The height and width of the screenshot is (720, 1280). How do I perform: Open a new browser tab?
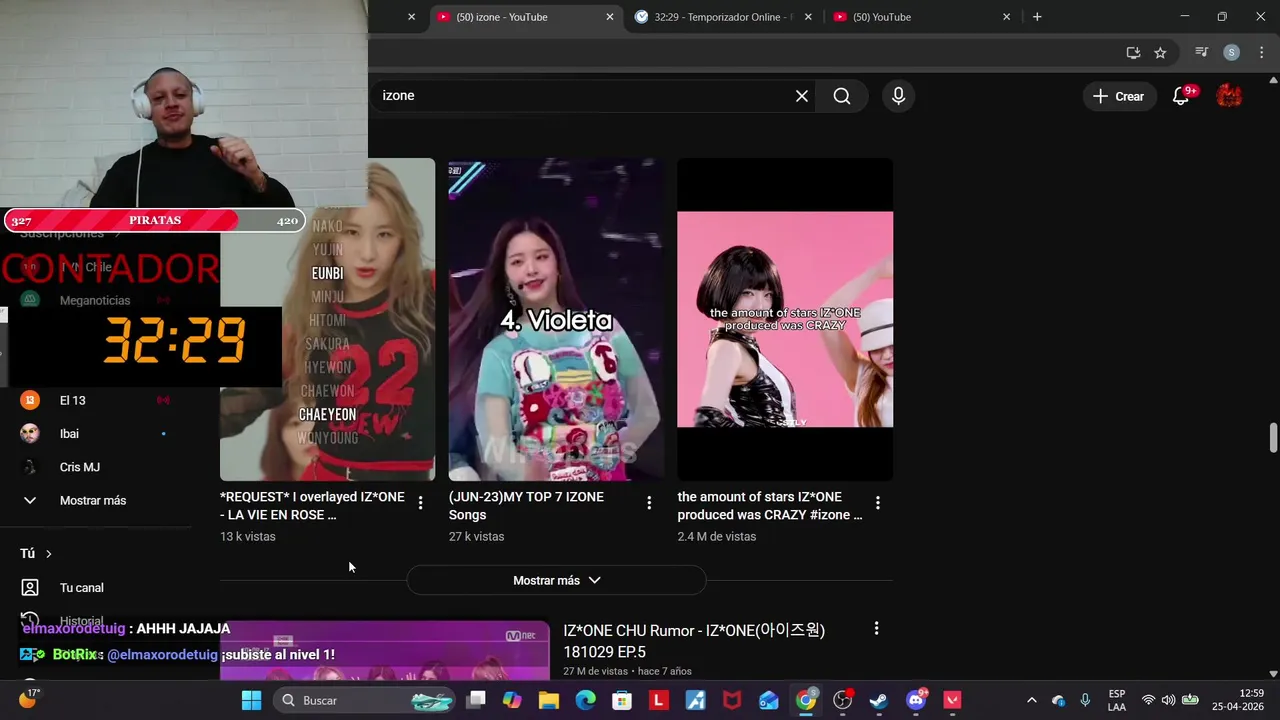[1037, 17]
